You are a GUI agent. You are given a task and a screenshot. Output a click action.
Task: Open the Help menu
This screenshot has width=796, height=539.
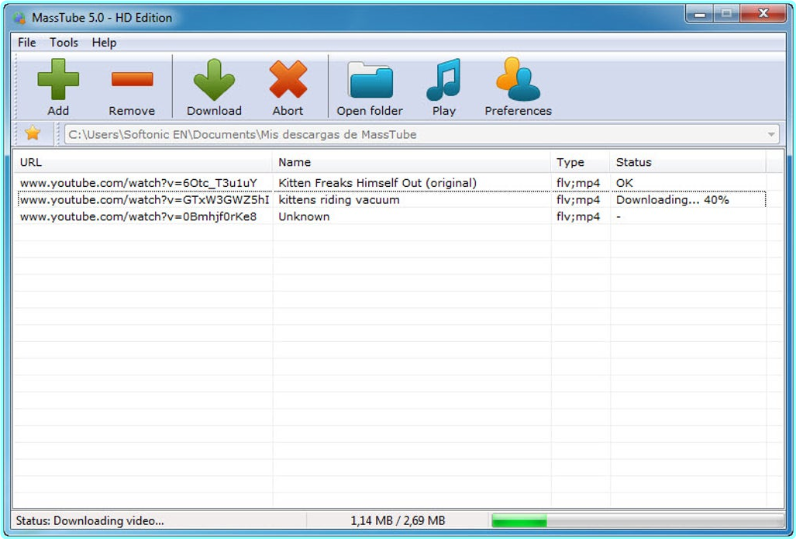coord(104,43)
